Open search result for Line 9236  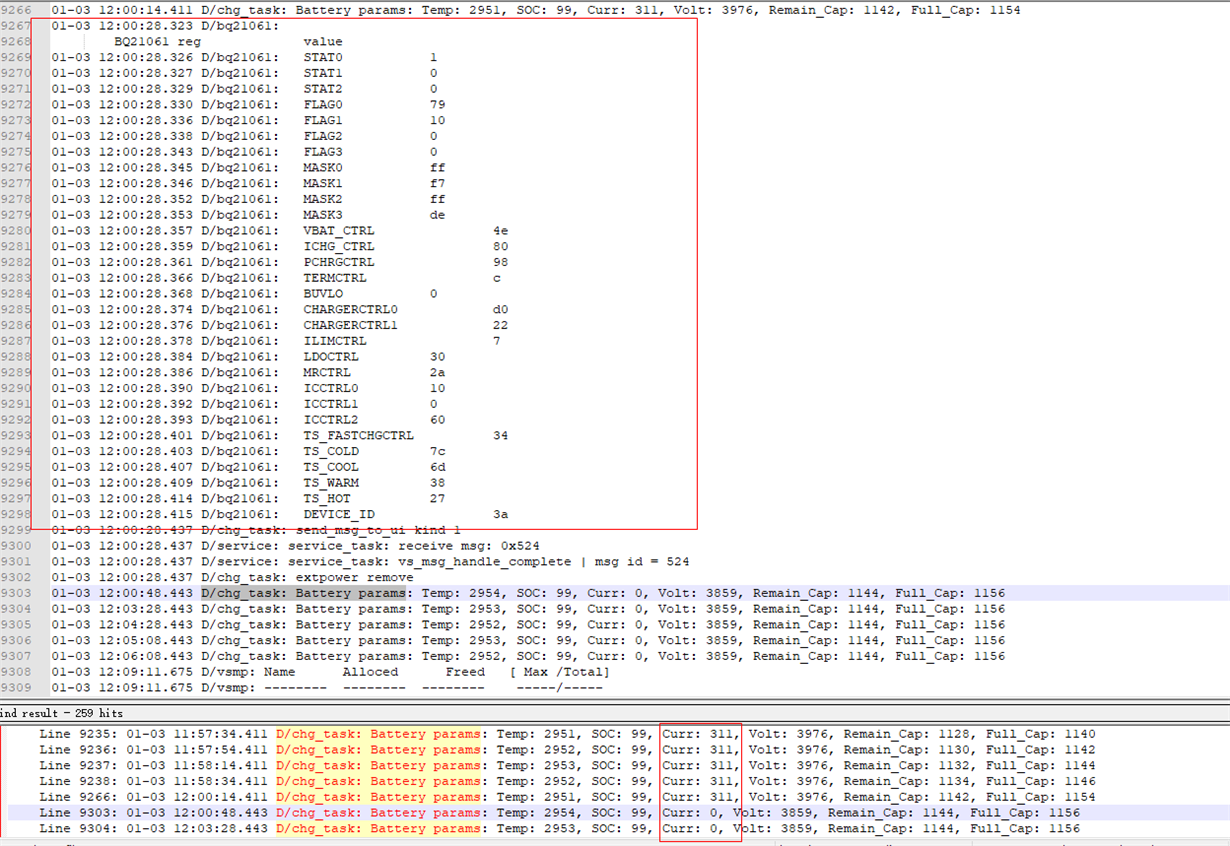pyautogui.click(x=567, y=749)
